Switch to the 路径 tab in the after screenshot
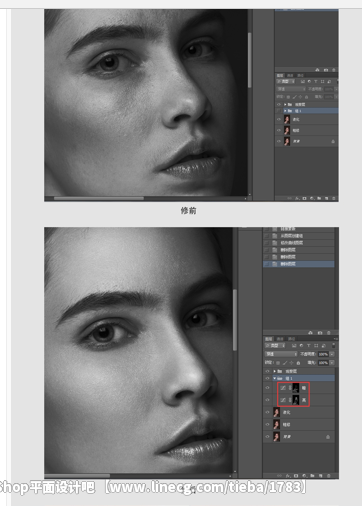Screen dimensions: 362x506 pyautogui.click(x=291, y=339)
